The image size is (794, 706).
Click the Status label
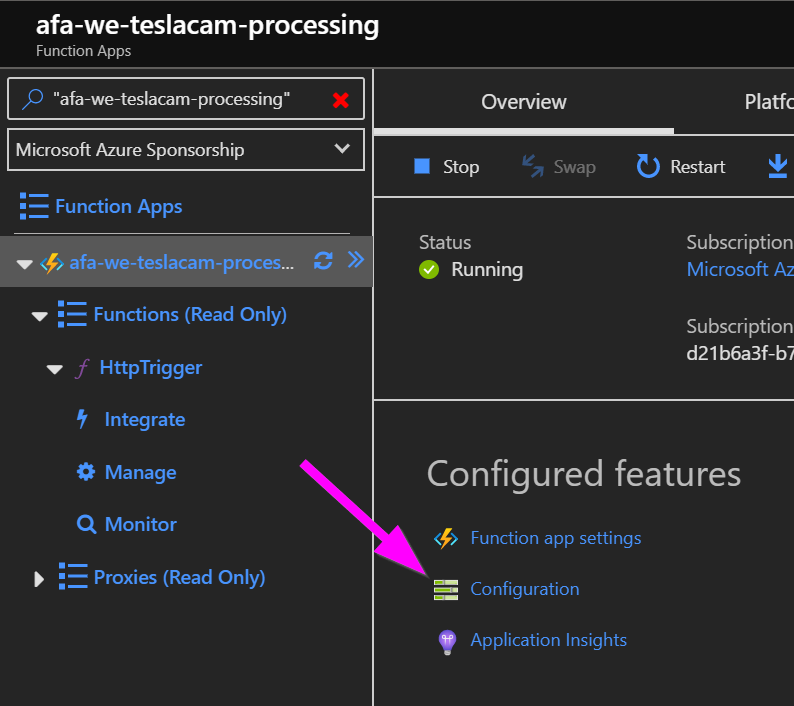tap(445, 243)
